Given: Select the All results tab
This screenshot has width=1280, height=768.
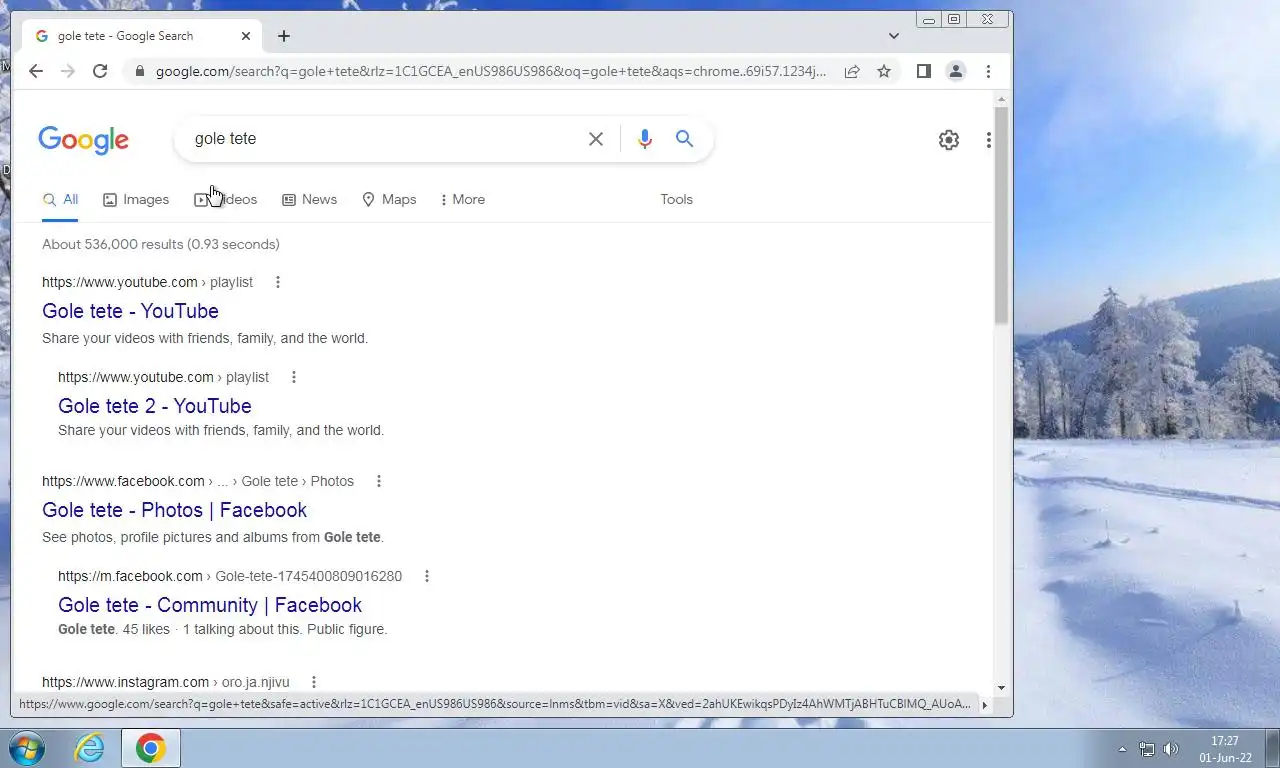Looking at the screenshot, I should [60, 199].
